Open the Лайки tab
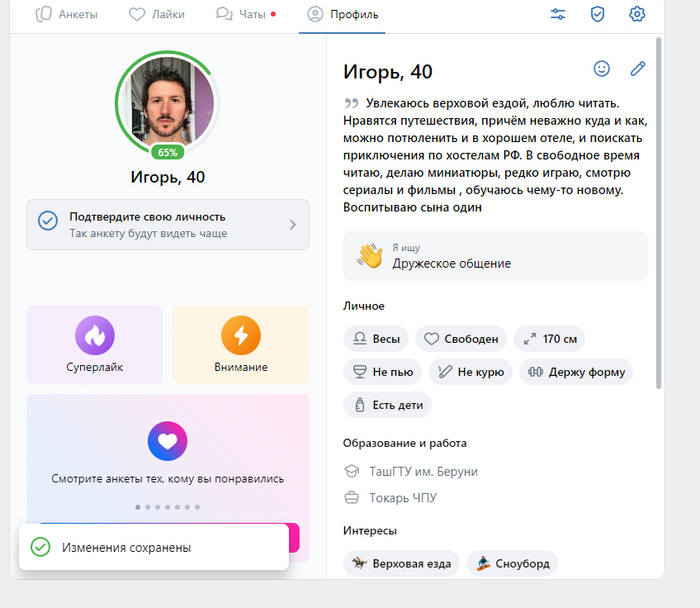Image resolution: width=700 pixels, height=608 pixels. pos(159,15)
